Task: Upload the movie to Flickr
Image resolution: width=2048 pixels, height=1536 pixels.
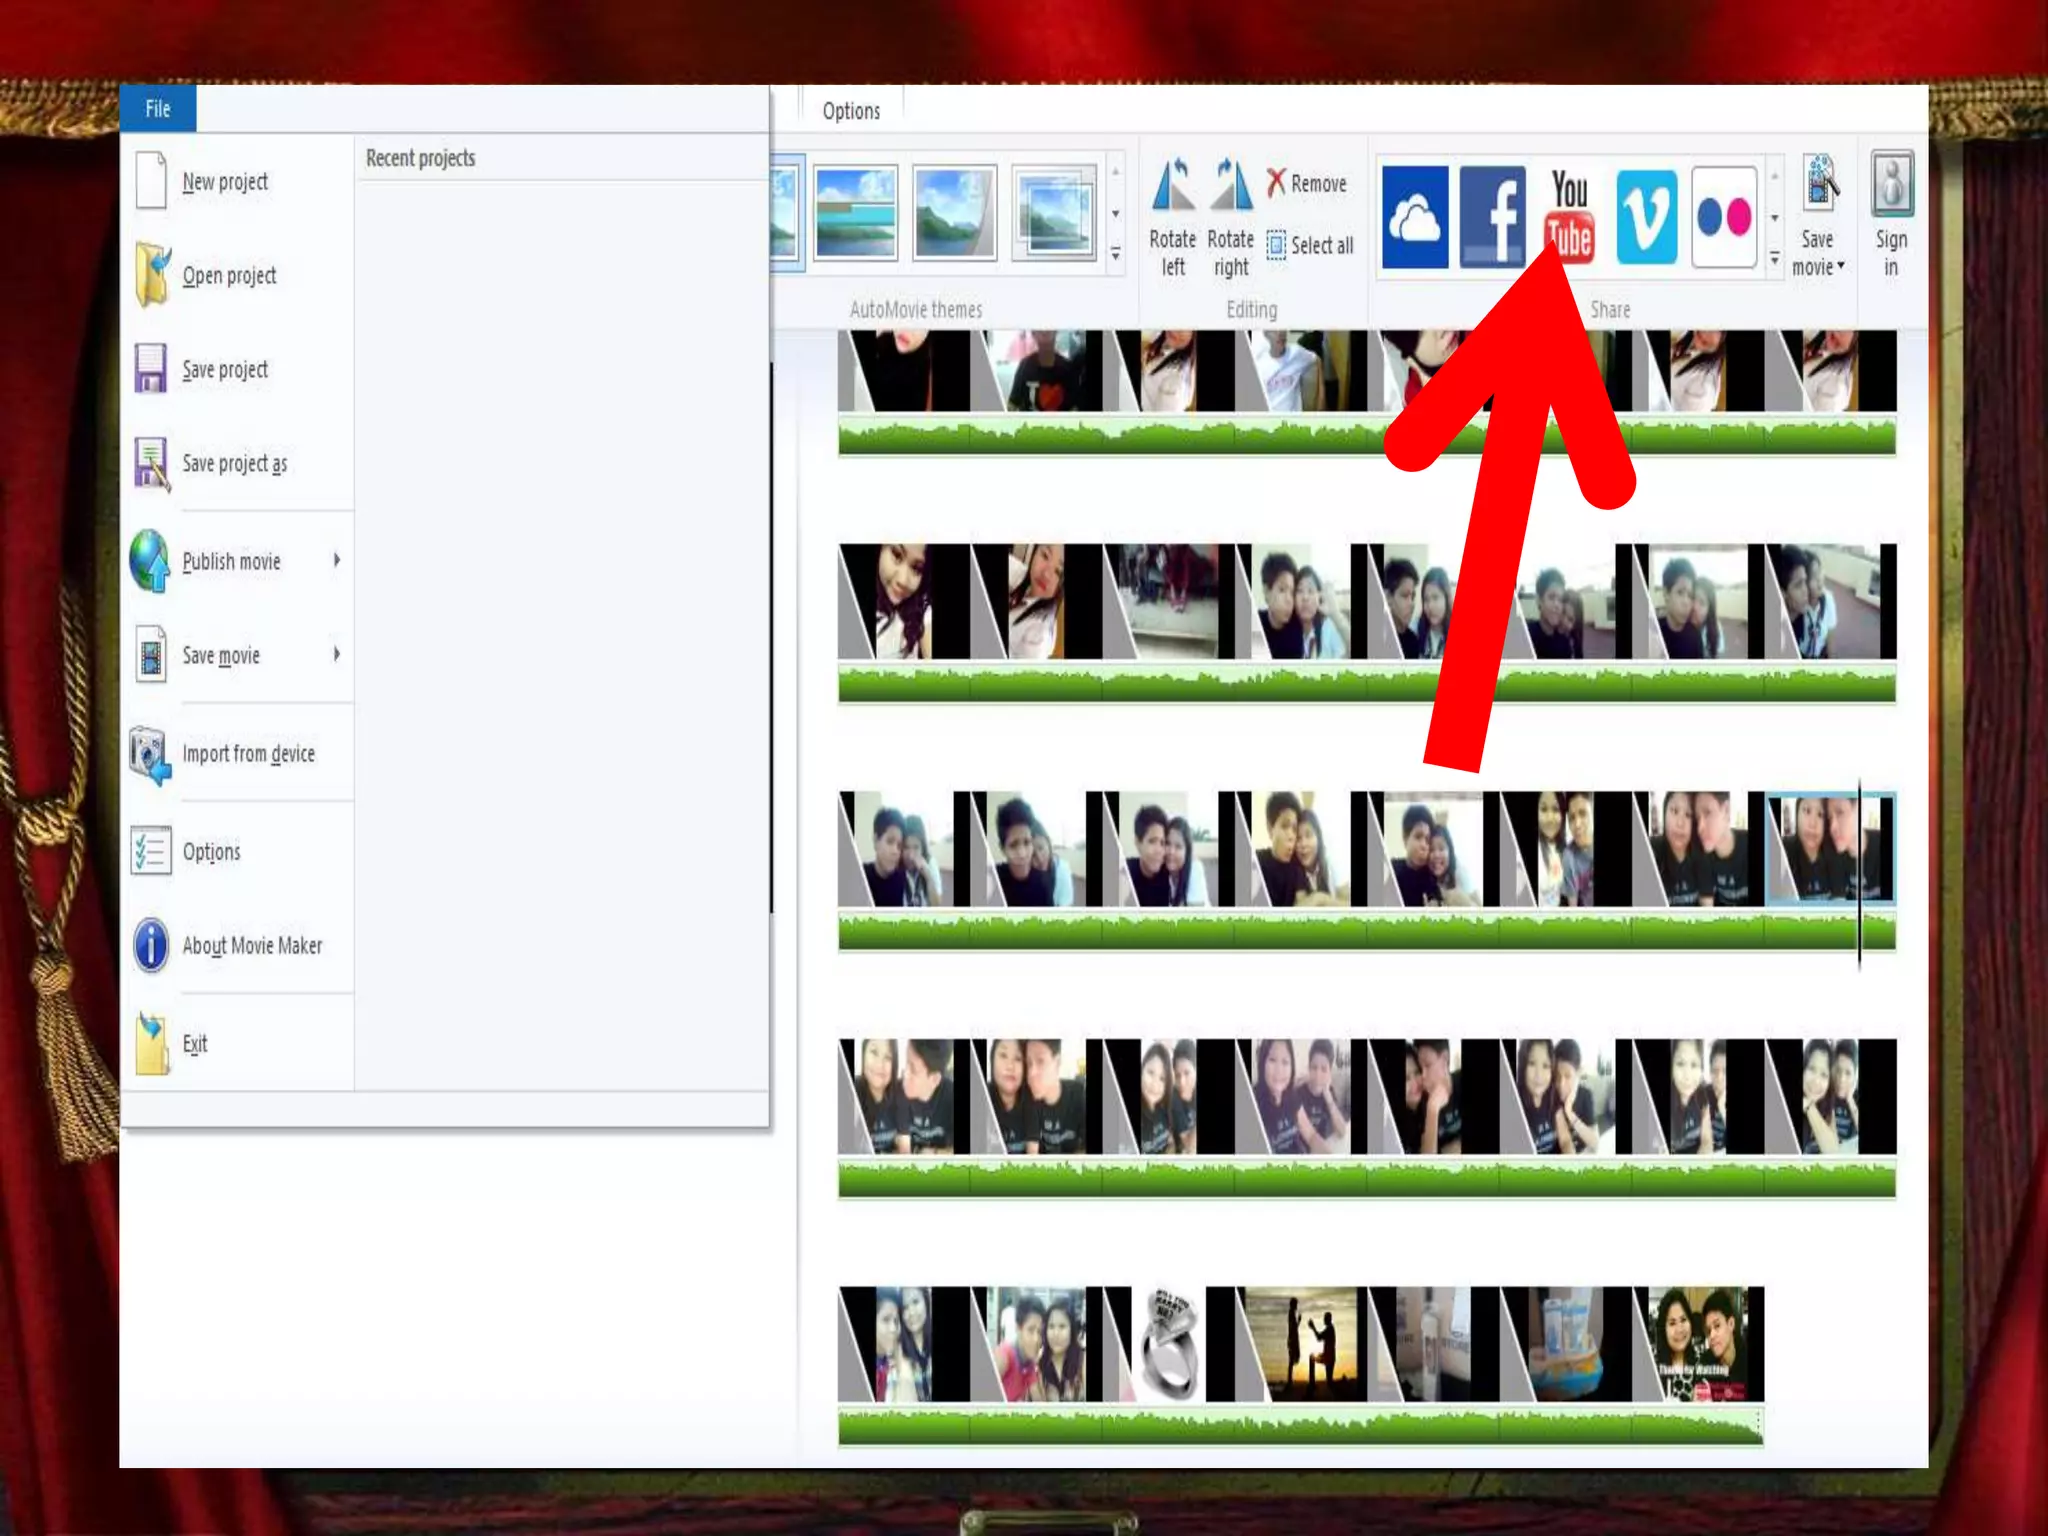Action: (1724, 217)
